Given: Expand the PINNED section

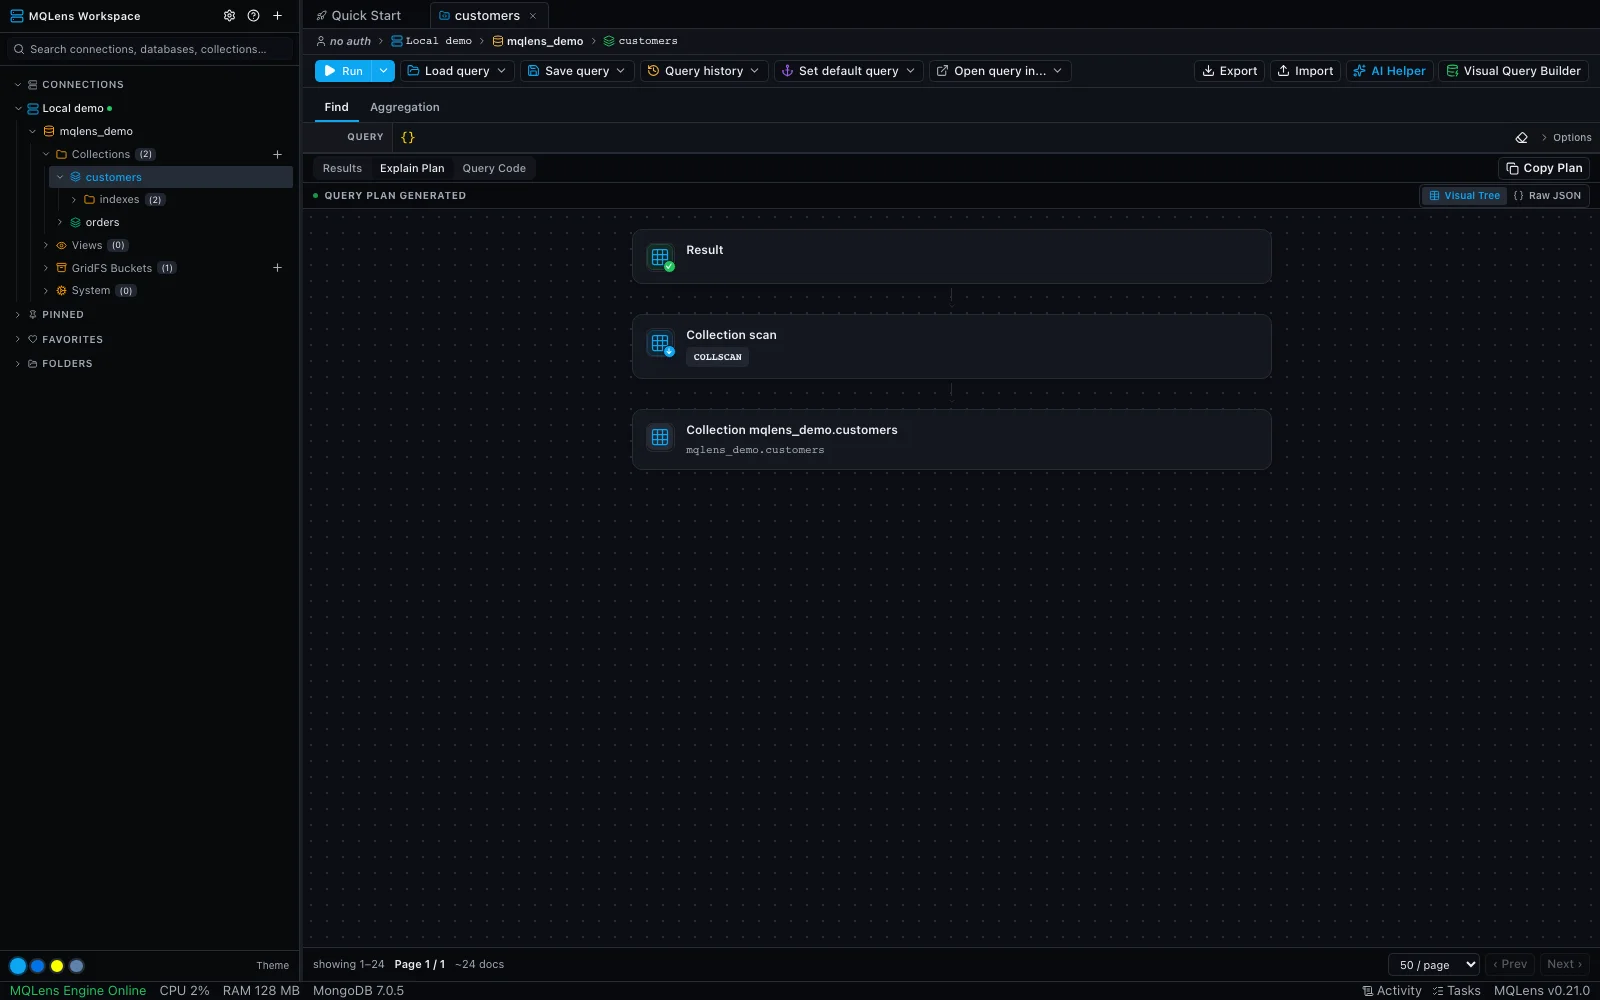Looking at the screenshot, I should point(18,315).
